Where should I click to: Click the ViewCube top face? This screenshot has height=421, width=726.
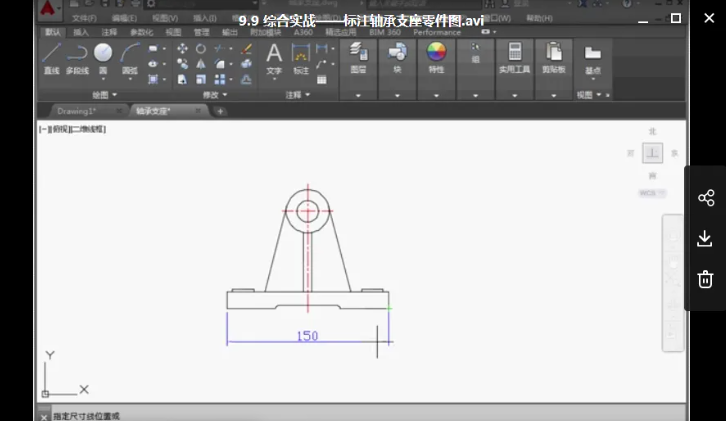point(652,153)
